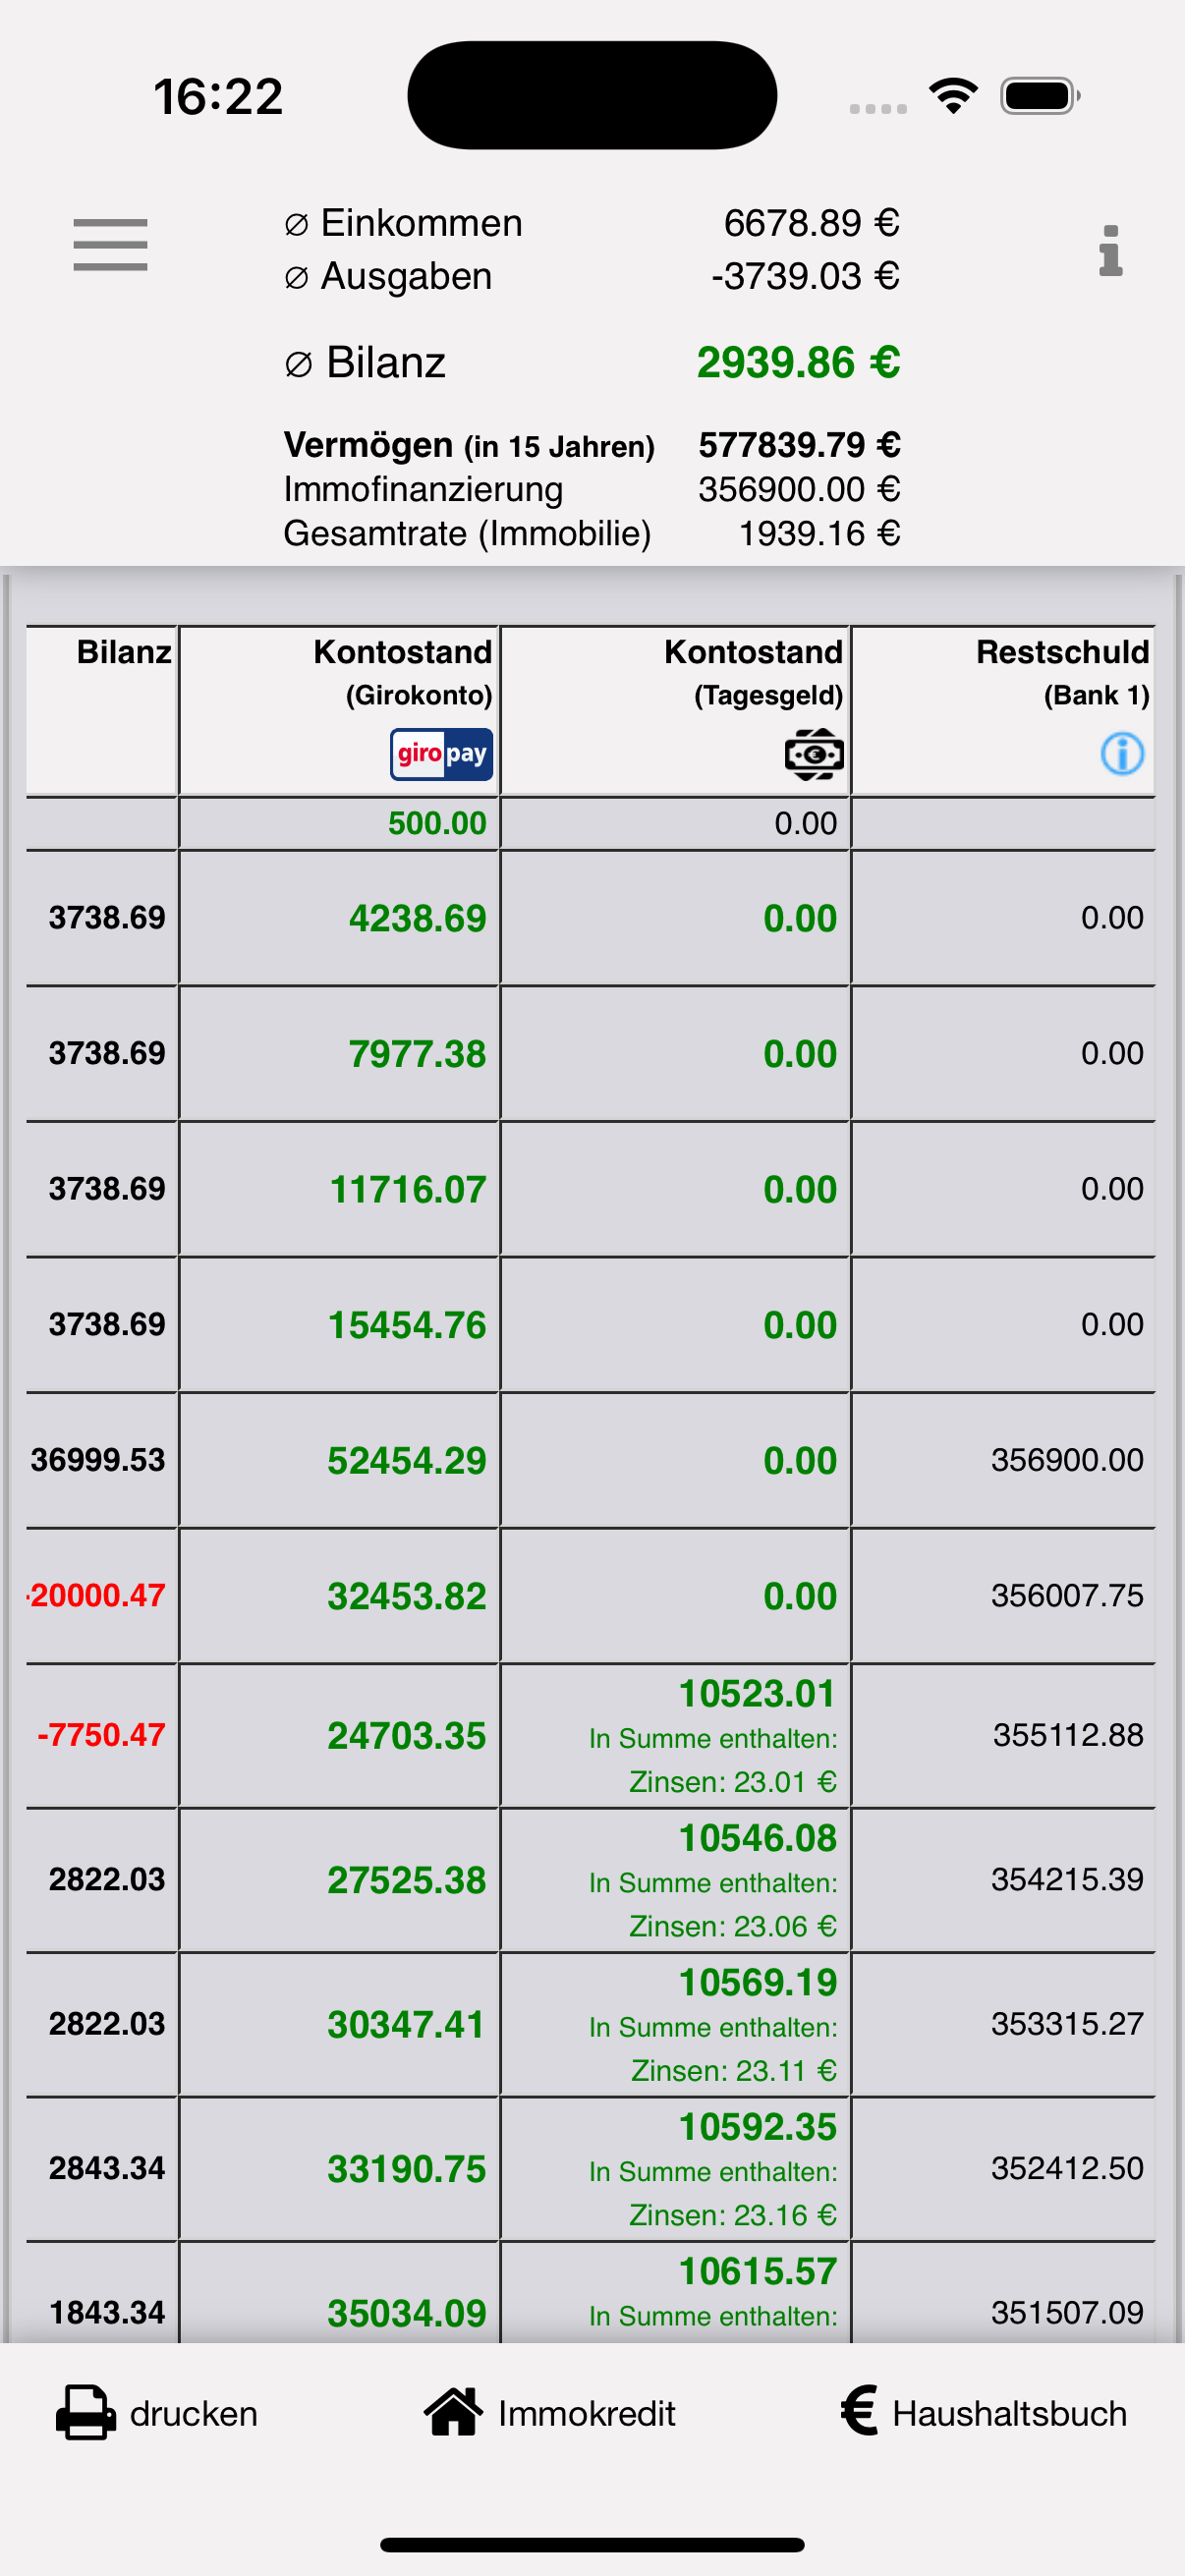Tap the giropay logo in Girokonto header

pos(441,754)
